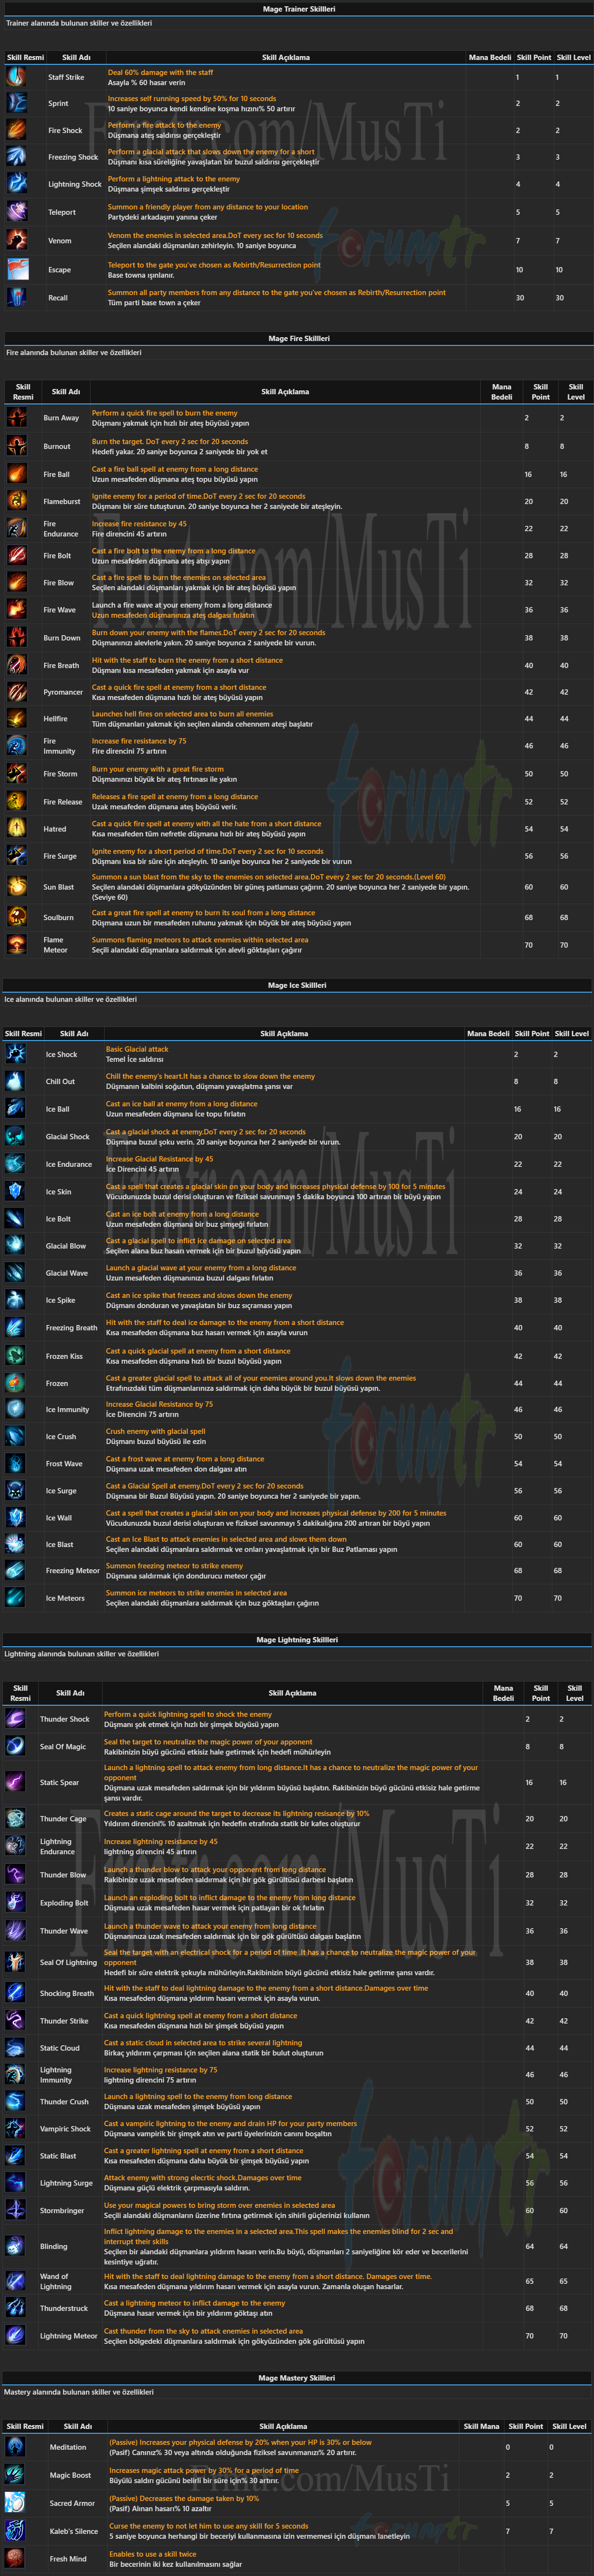Select the Recall skill icon

click(17, 297)
